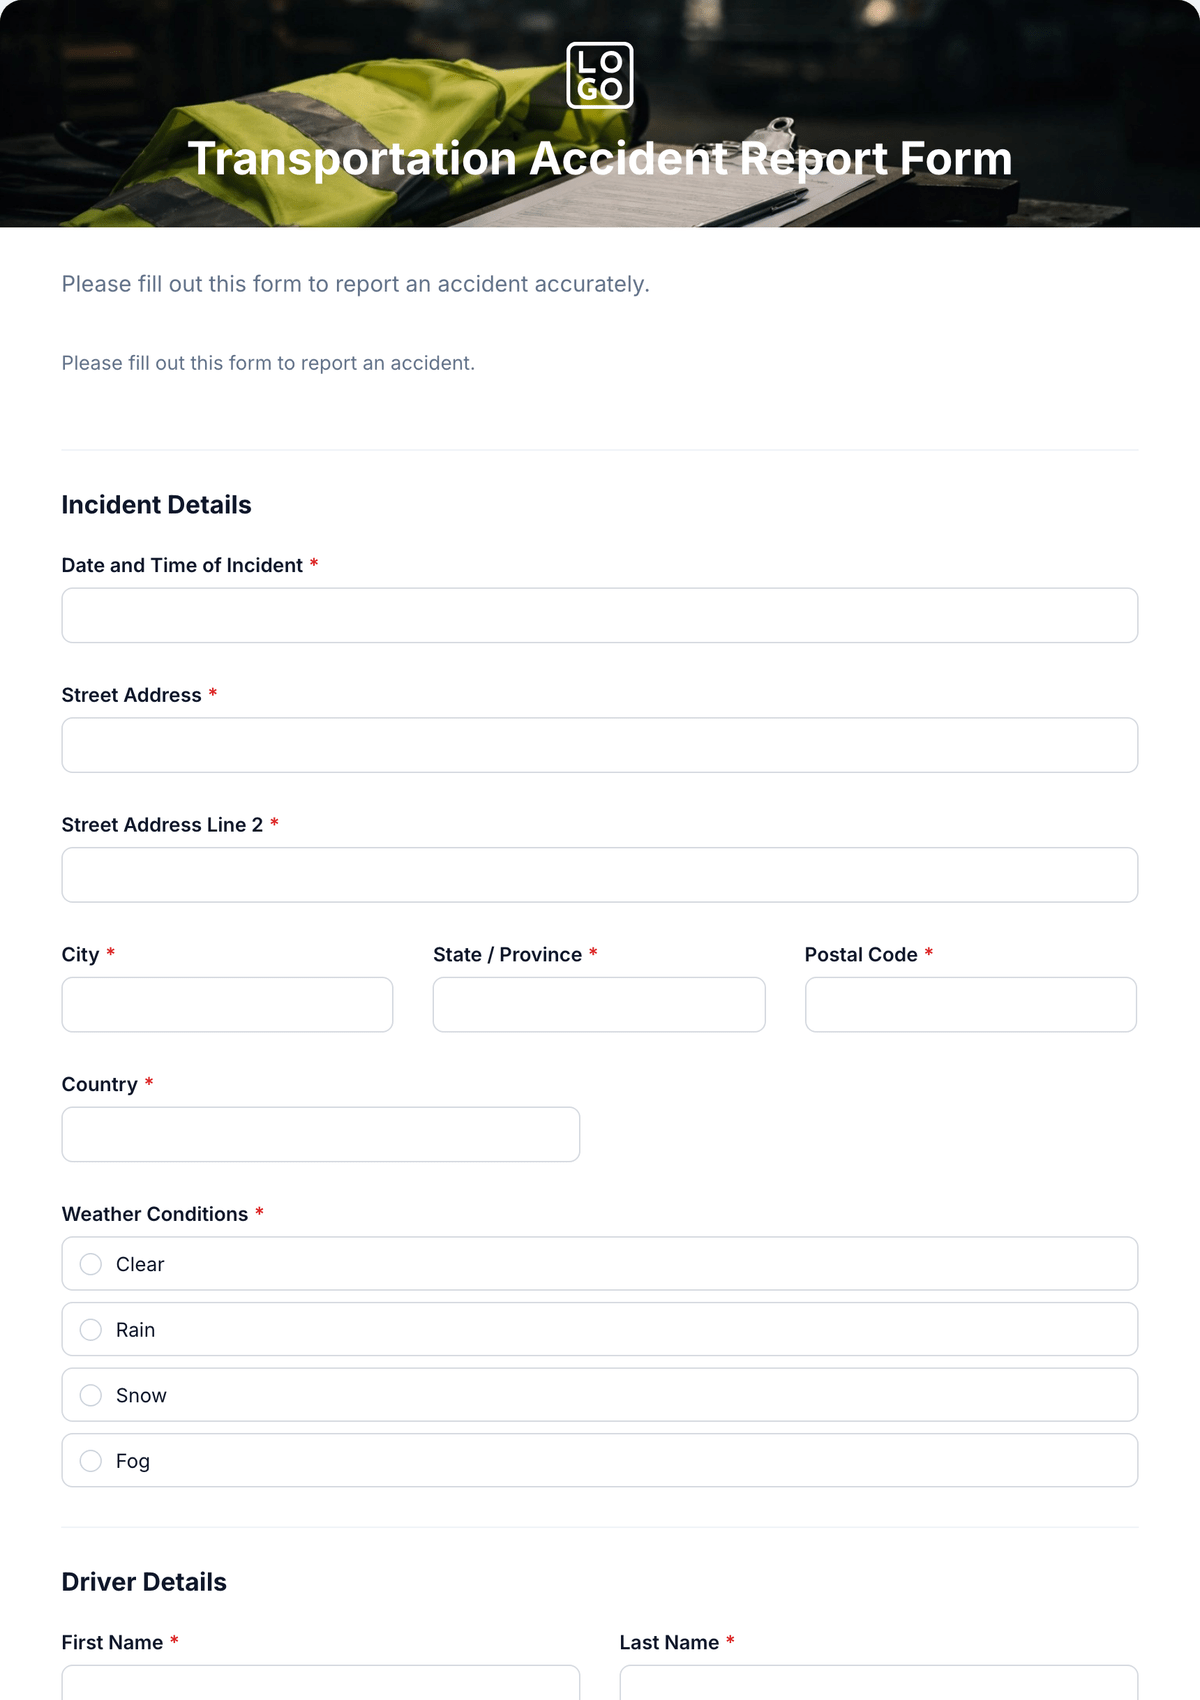The height and width of the screenshot is (1700, 1200).
Task: Click the Incident Details section heading
Action: [156, 505]
